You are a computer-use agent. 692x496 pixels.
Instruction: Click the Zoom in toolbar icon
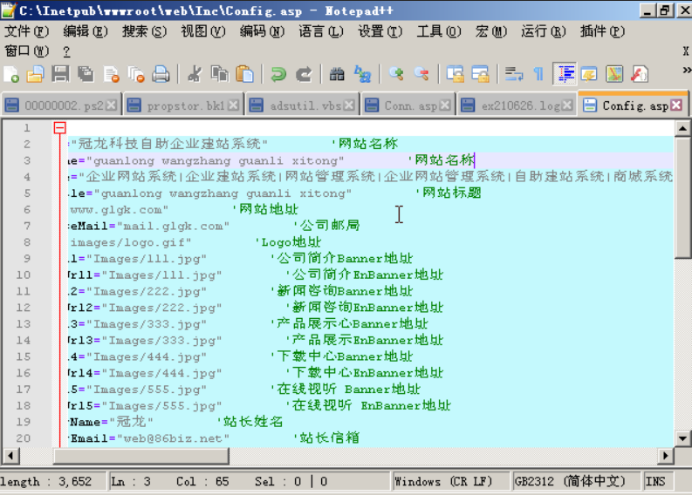click(x=396, y=74)
